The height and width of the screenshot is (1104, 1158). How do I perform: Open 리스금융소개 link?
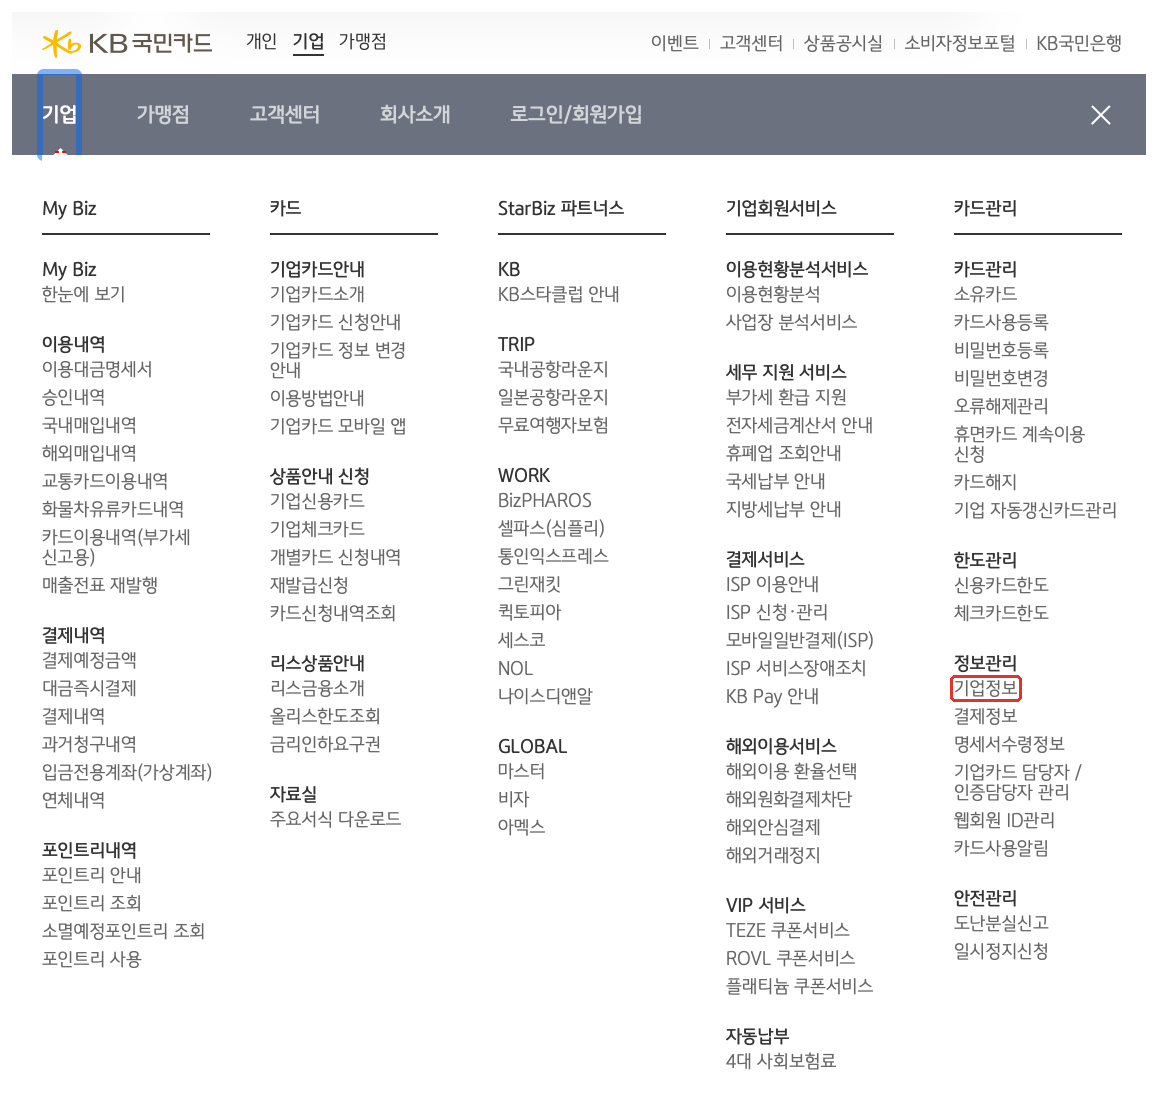(x=318, y=688)
